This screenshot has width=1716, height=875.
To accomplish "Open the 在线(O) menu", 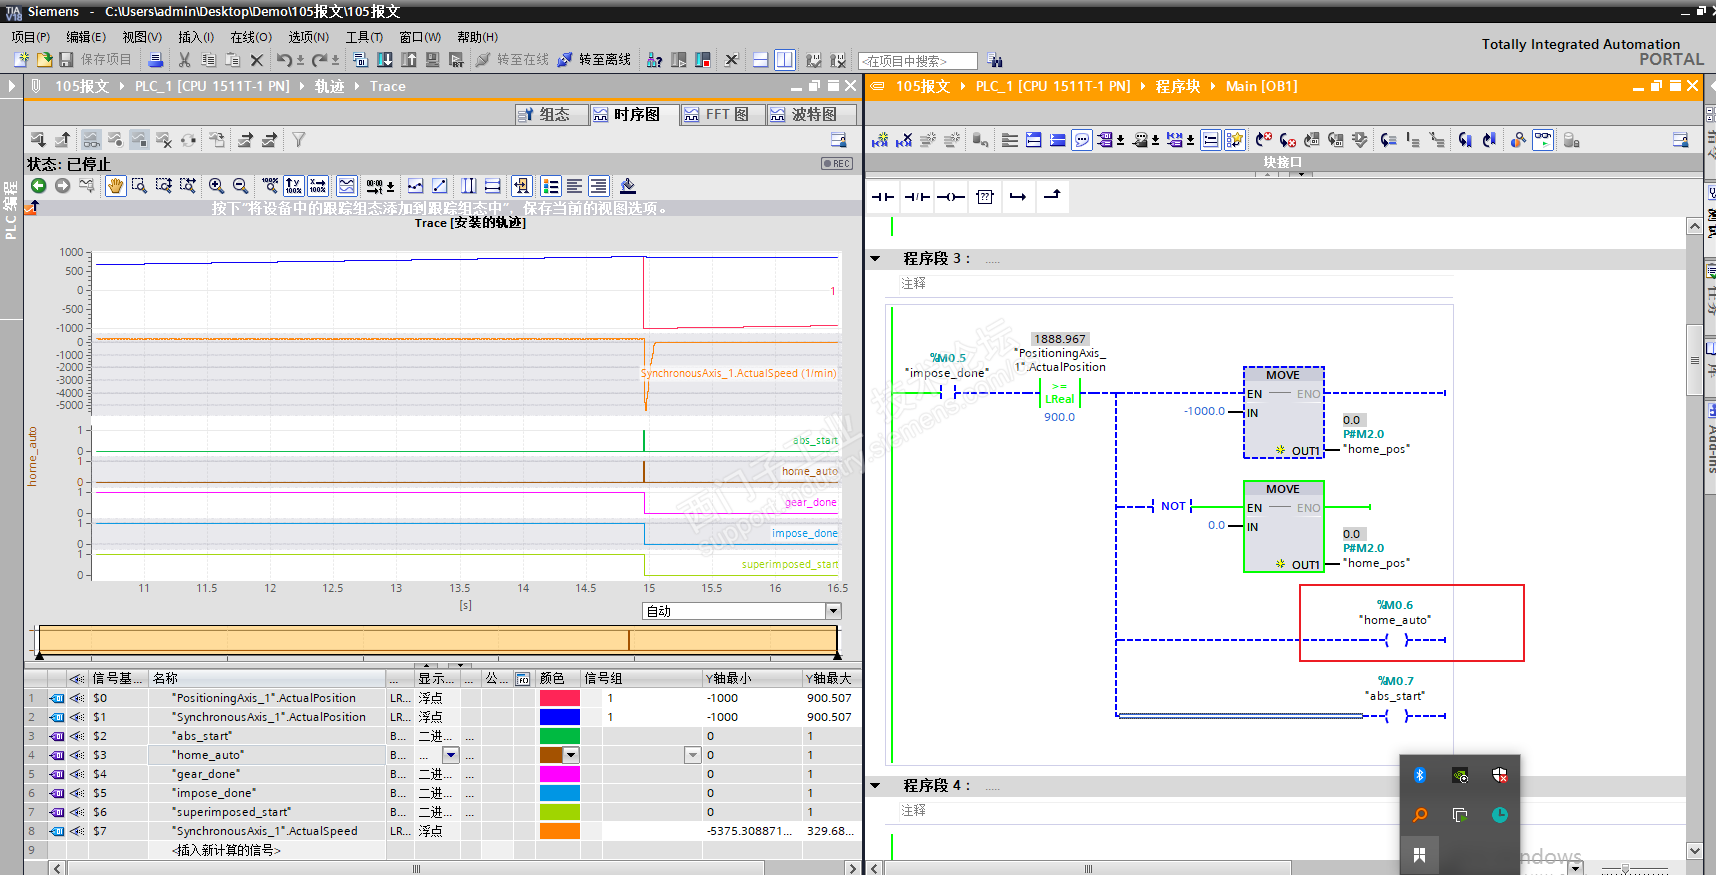I will click(251, 37).
